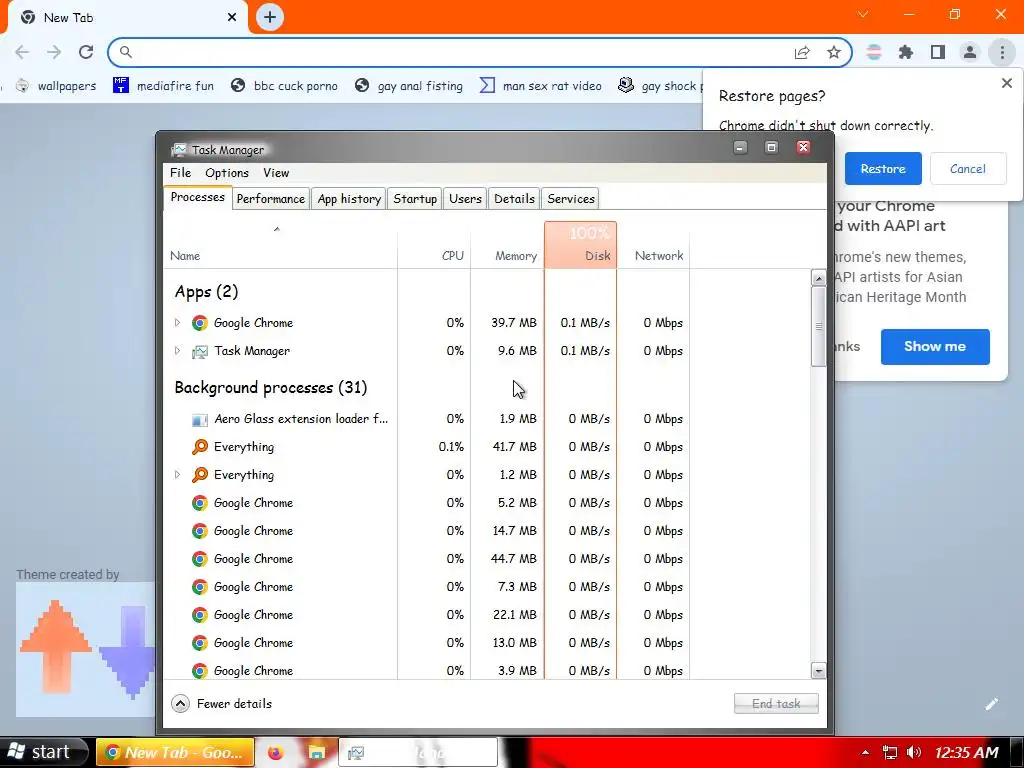Select the Chrome process using 22.1 MB

[426, 615]
